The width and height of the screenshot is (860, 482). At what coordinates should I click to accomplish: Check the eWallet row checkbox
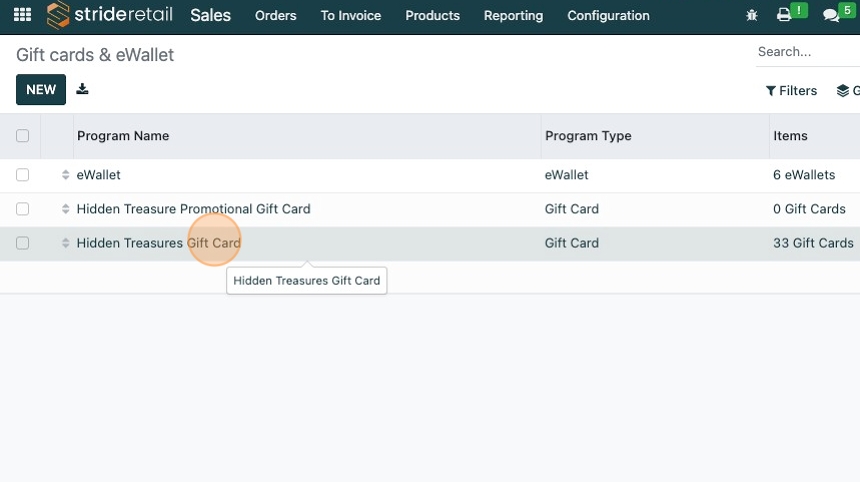22,175
